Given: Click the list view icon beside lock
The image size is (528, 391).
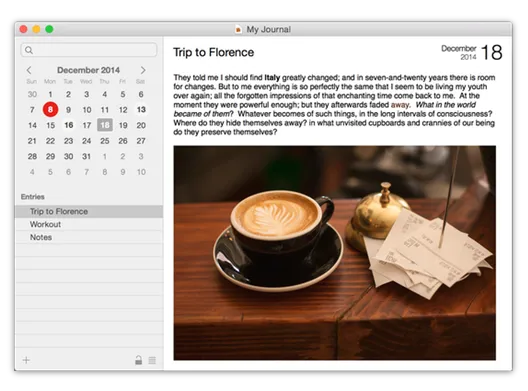Looking at the screenshot, I should coord(152,360).
